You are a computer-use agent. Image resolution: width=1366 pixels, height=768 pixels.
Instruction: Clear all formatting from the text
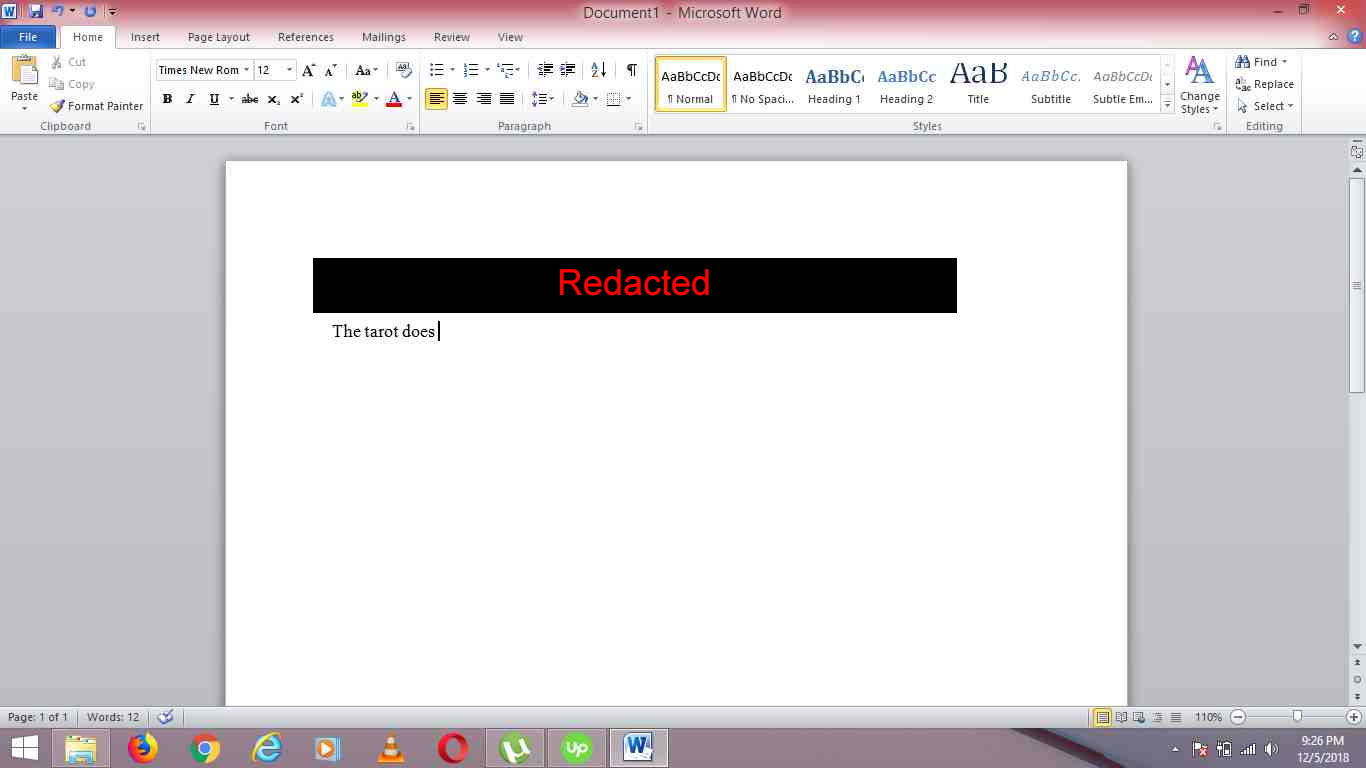[x=404, y=70]
